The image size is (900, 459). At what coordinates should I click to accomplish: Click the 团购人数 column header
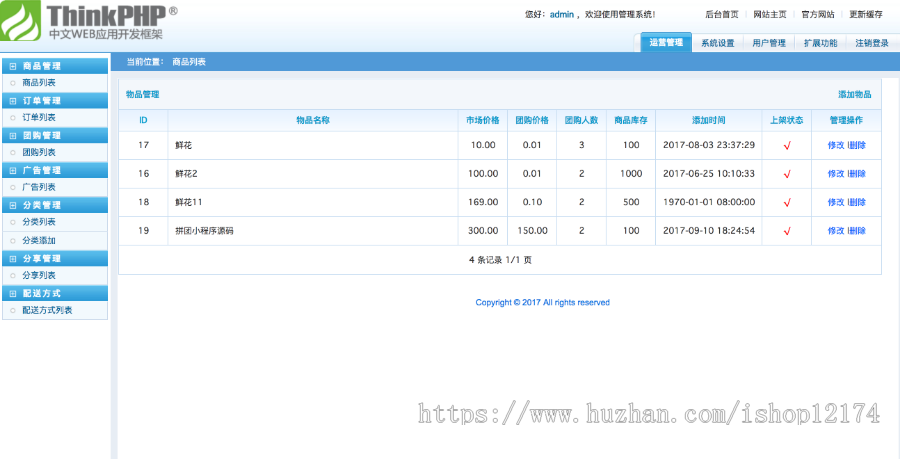[x=581, y=120]
